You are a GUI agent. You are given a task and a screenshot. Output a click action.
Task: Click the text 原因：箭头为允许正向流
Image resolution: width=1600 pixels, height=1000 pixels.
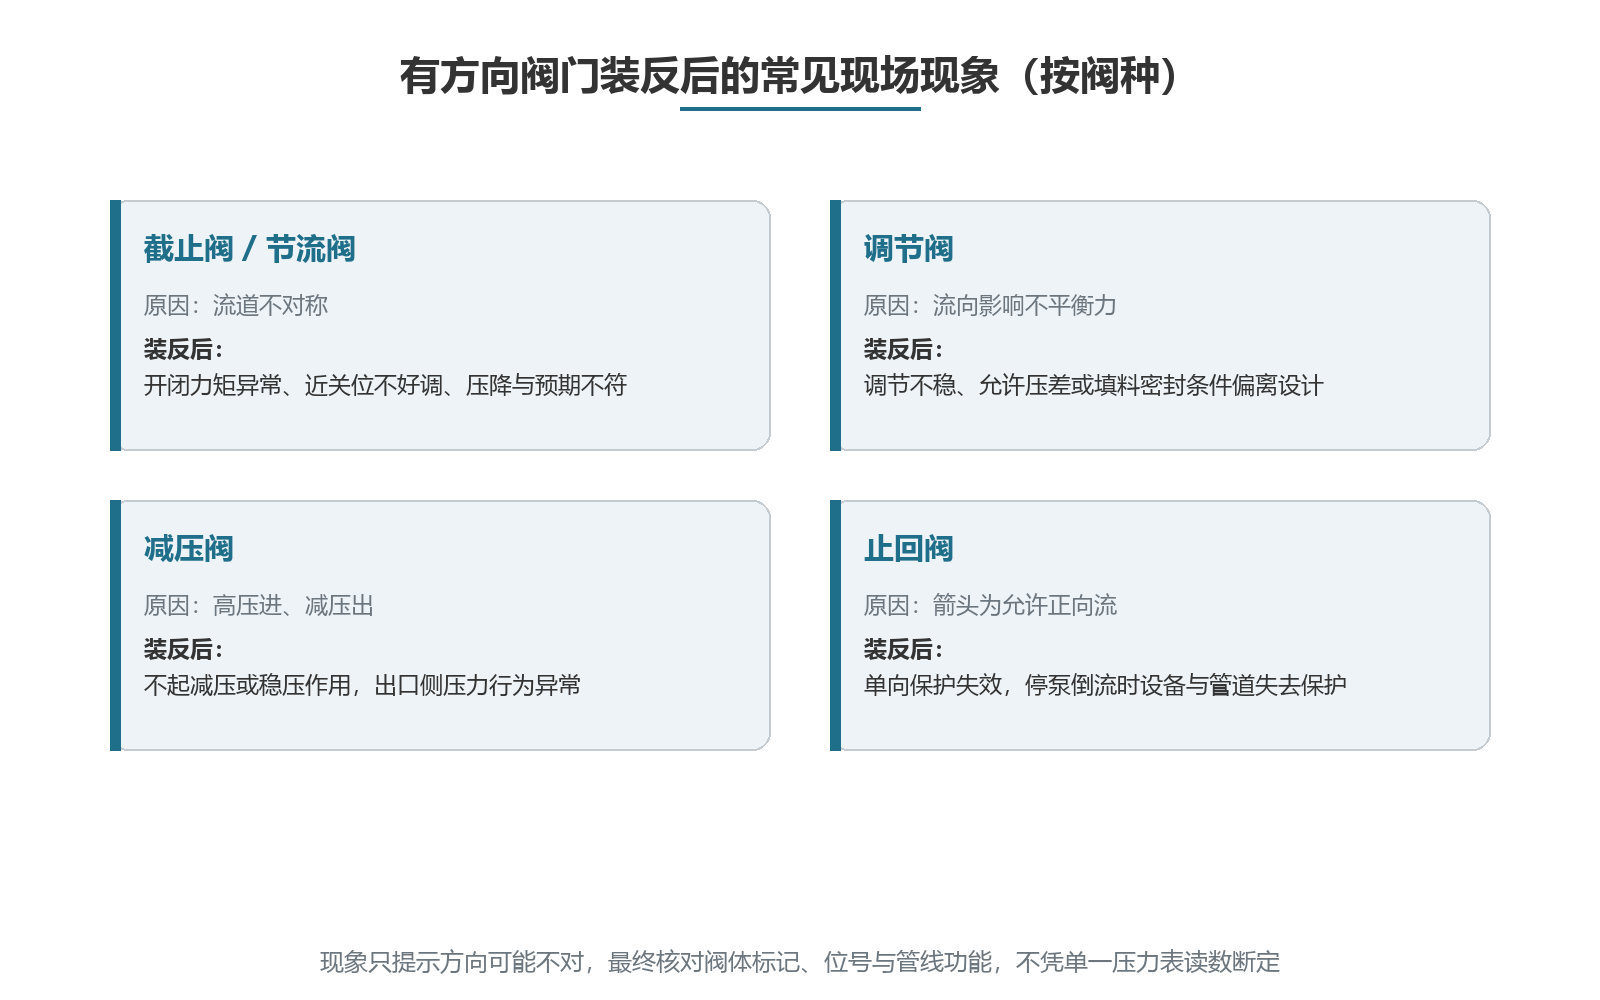[990, 605]
